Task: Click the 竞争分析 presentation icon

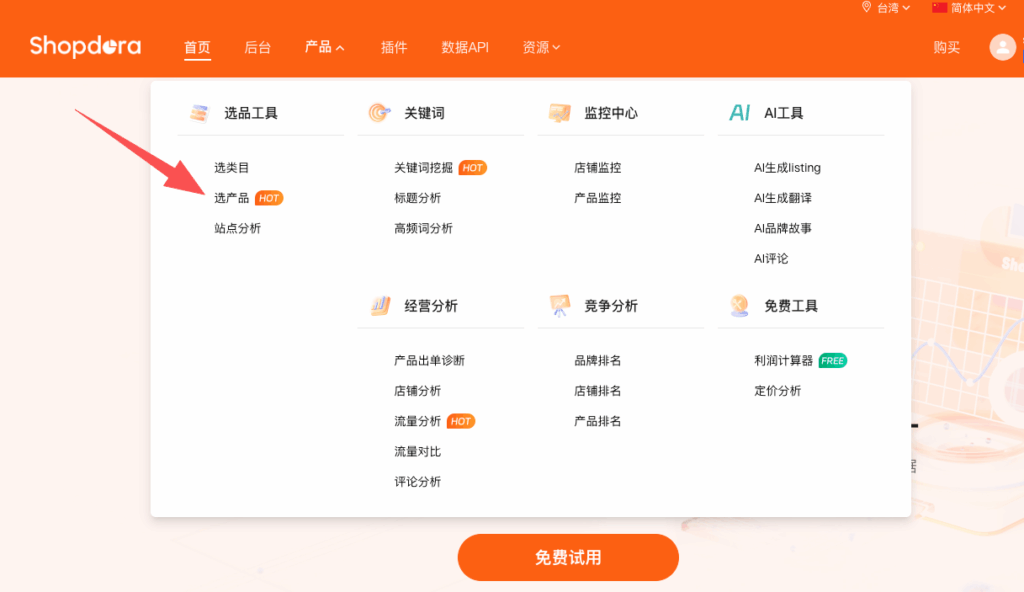Action: tap(560, 306)
